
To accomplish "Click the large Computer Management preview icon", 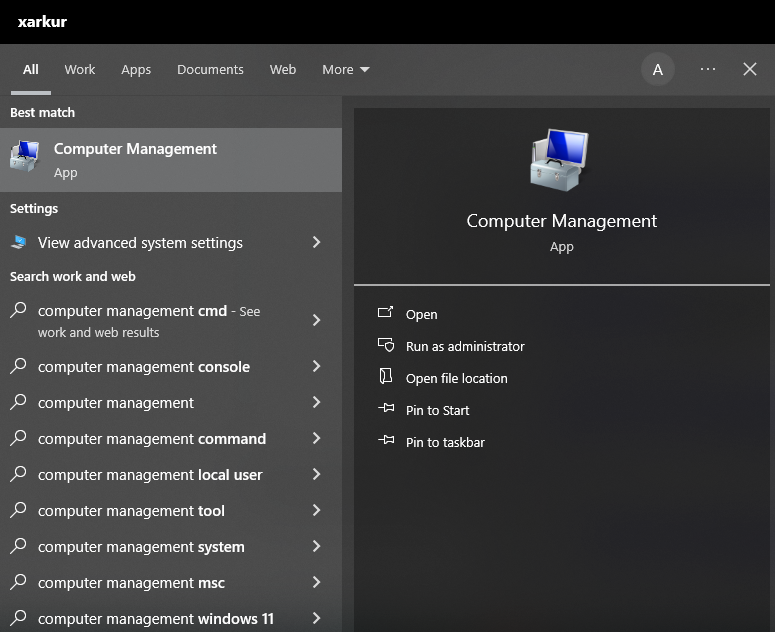I will click(560, 160).
